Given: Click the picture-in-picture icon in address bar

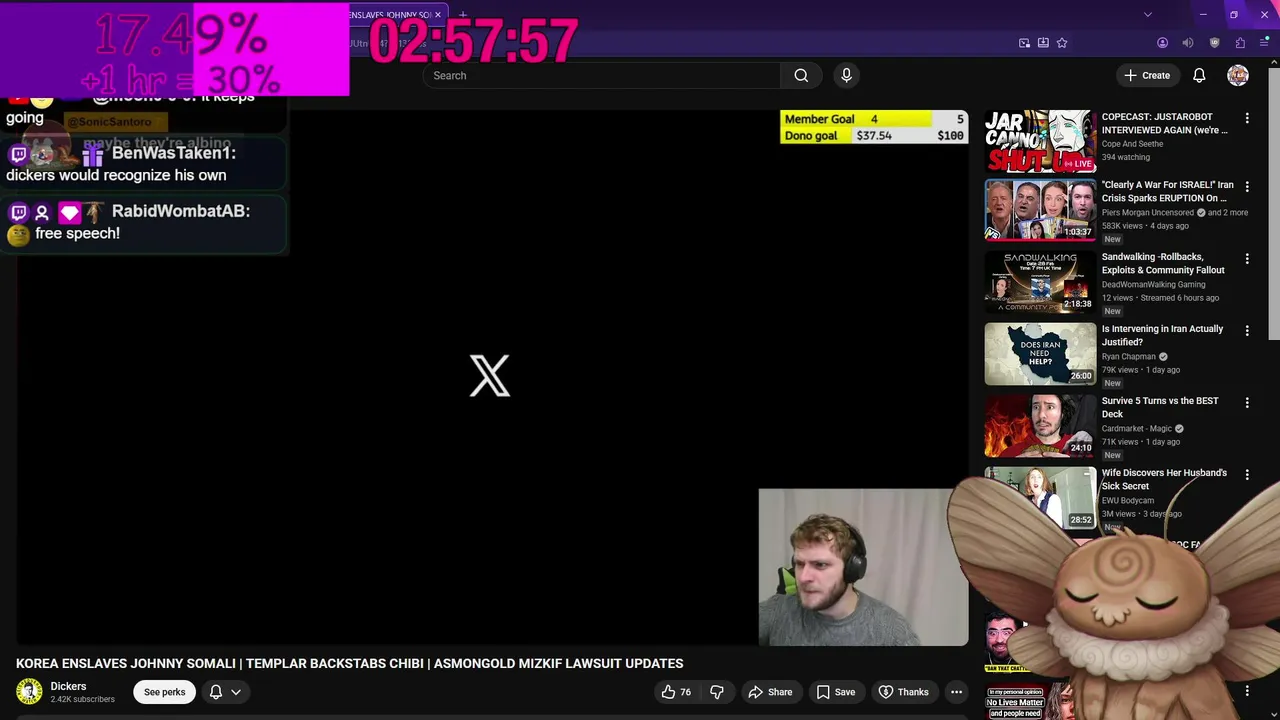Looking at the screenshot, I should (1024, 43).
